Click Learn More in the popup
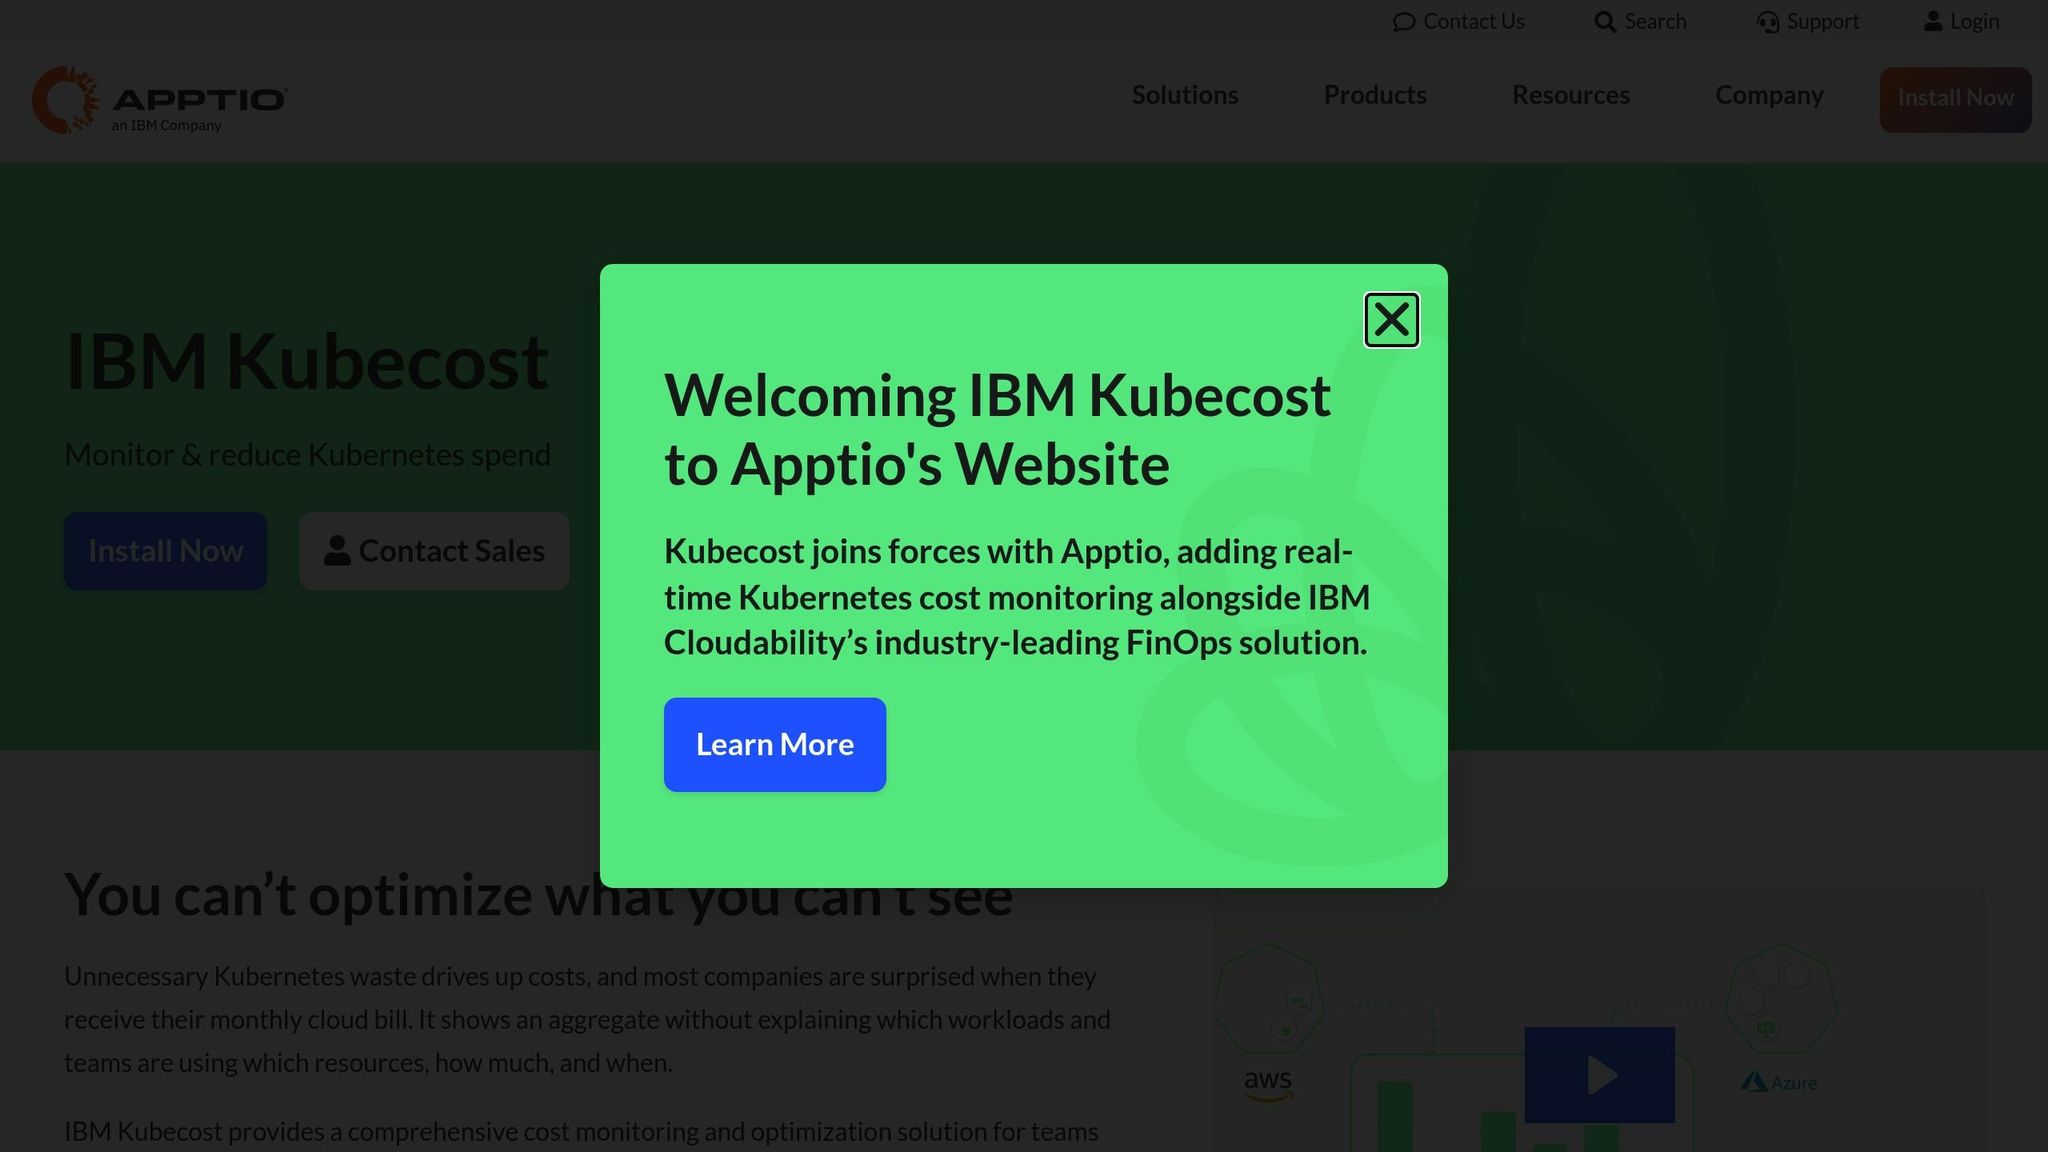The height and width of the screenshot is (1152, 2048). 775,744
